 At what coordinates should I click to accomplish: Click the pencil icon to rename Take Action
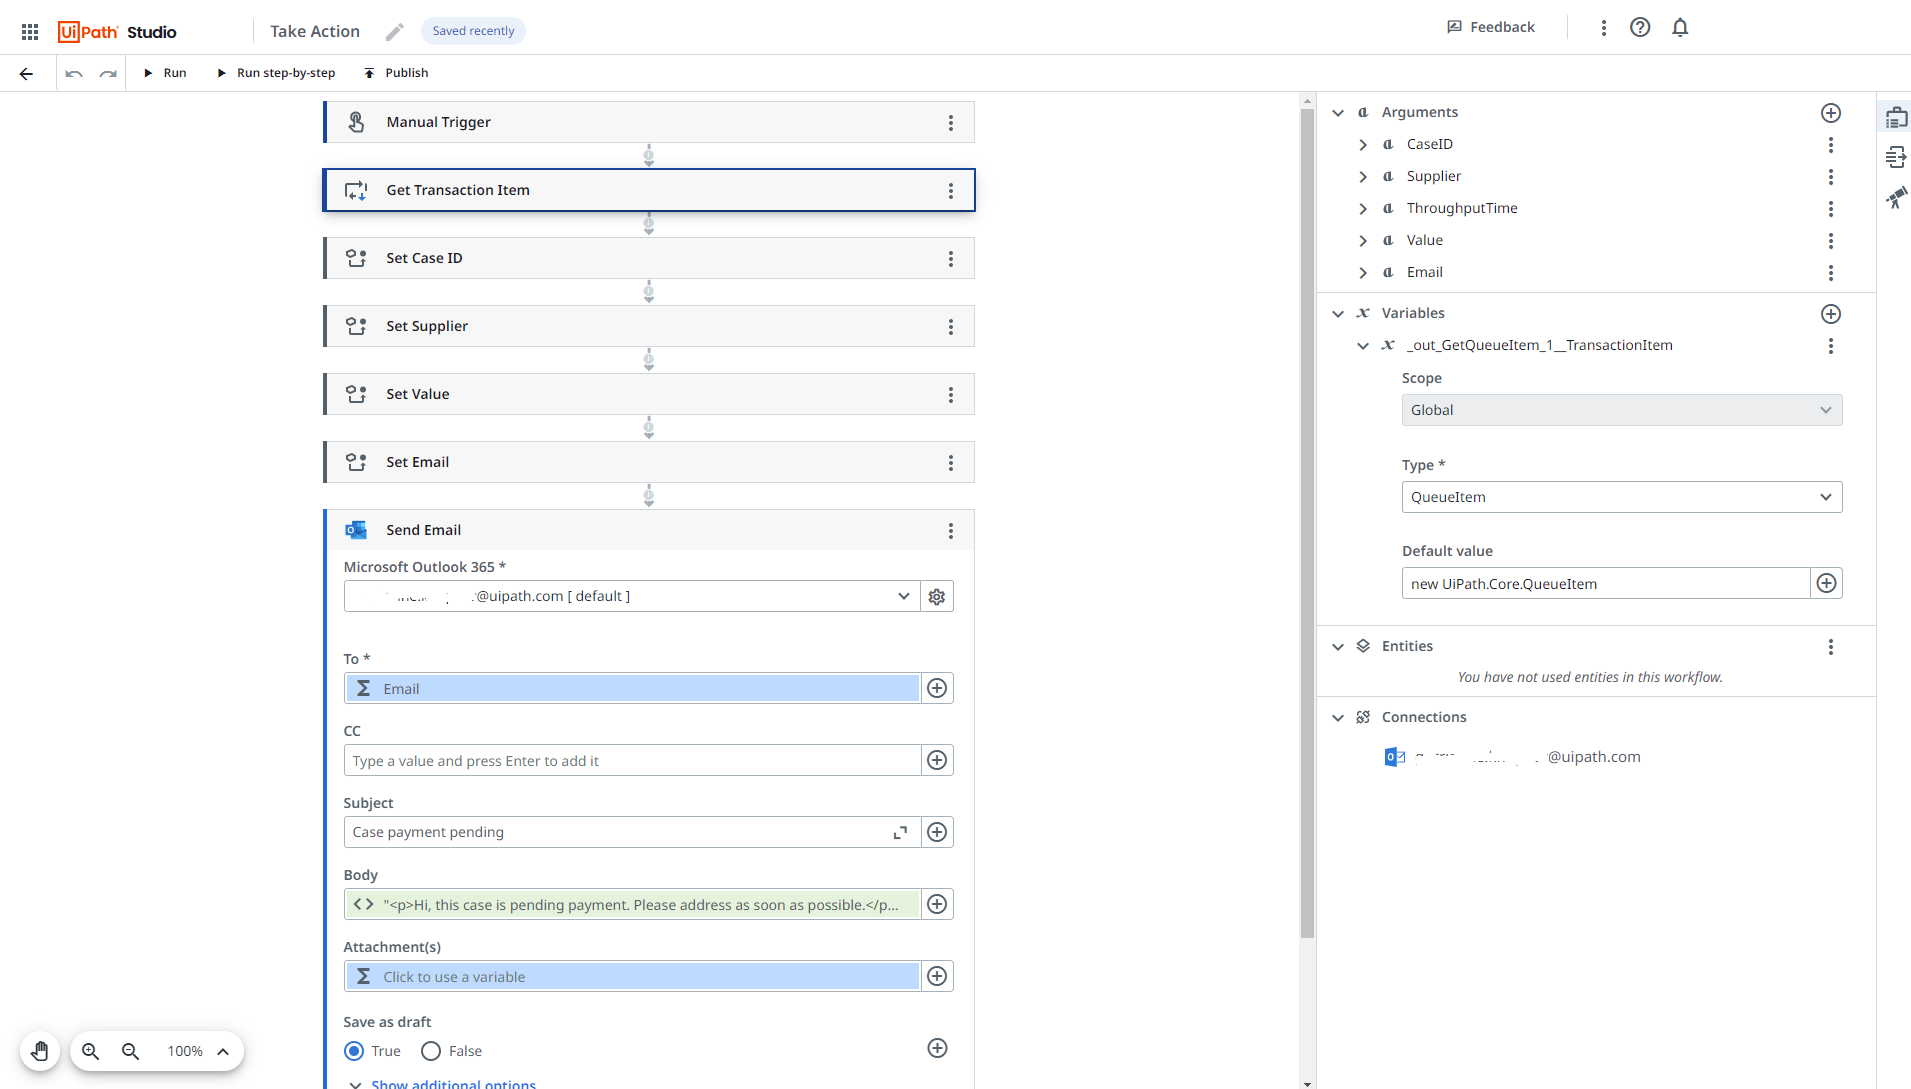click(x=394, y=31)
